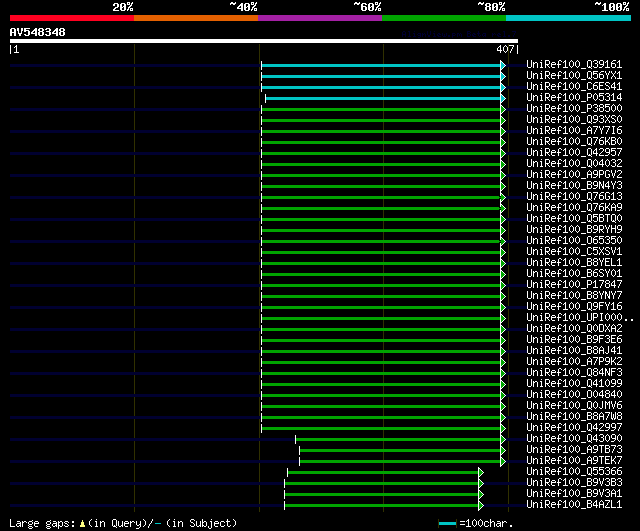The height and width of the screenshot is (531, 640).
Task: Open the UniRef100_A9TEK7 entry
Action: pos(574,461)
